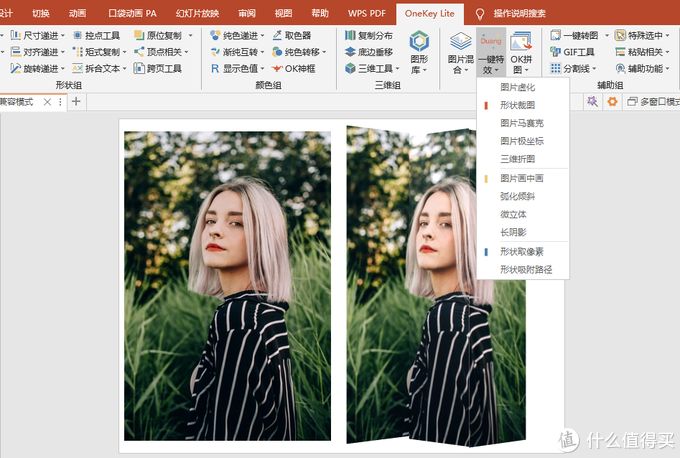Click 纯色递进 tool
The image size is (680, 458).
click(x=237, y=35)
